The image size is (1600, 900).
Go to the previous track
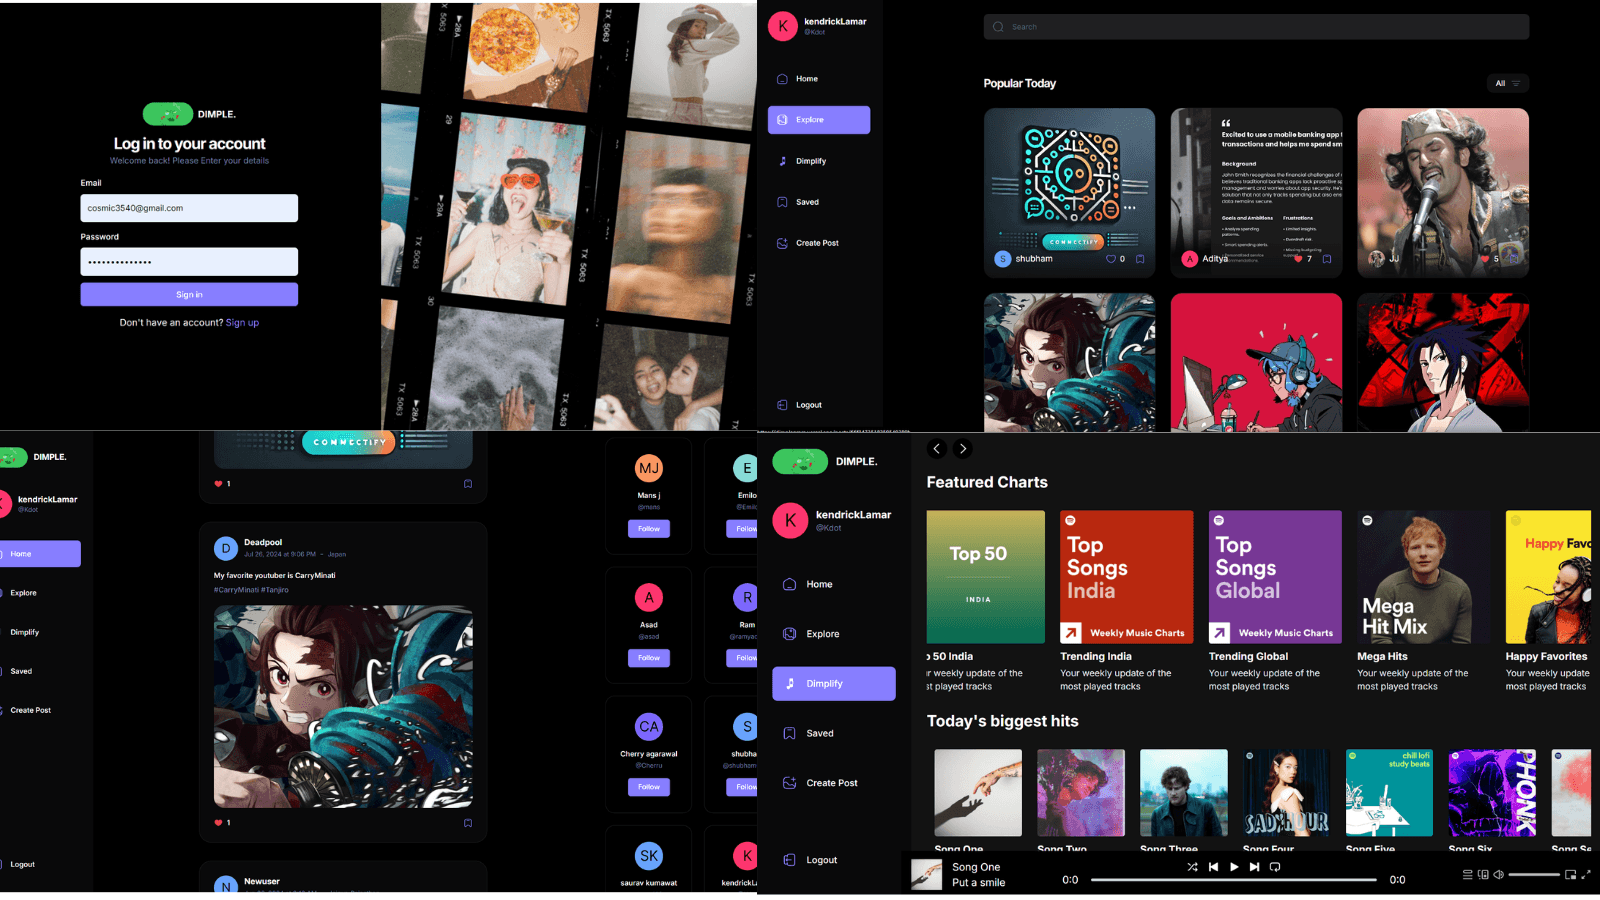[1213, 867]
